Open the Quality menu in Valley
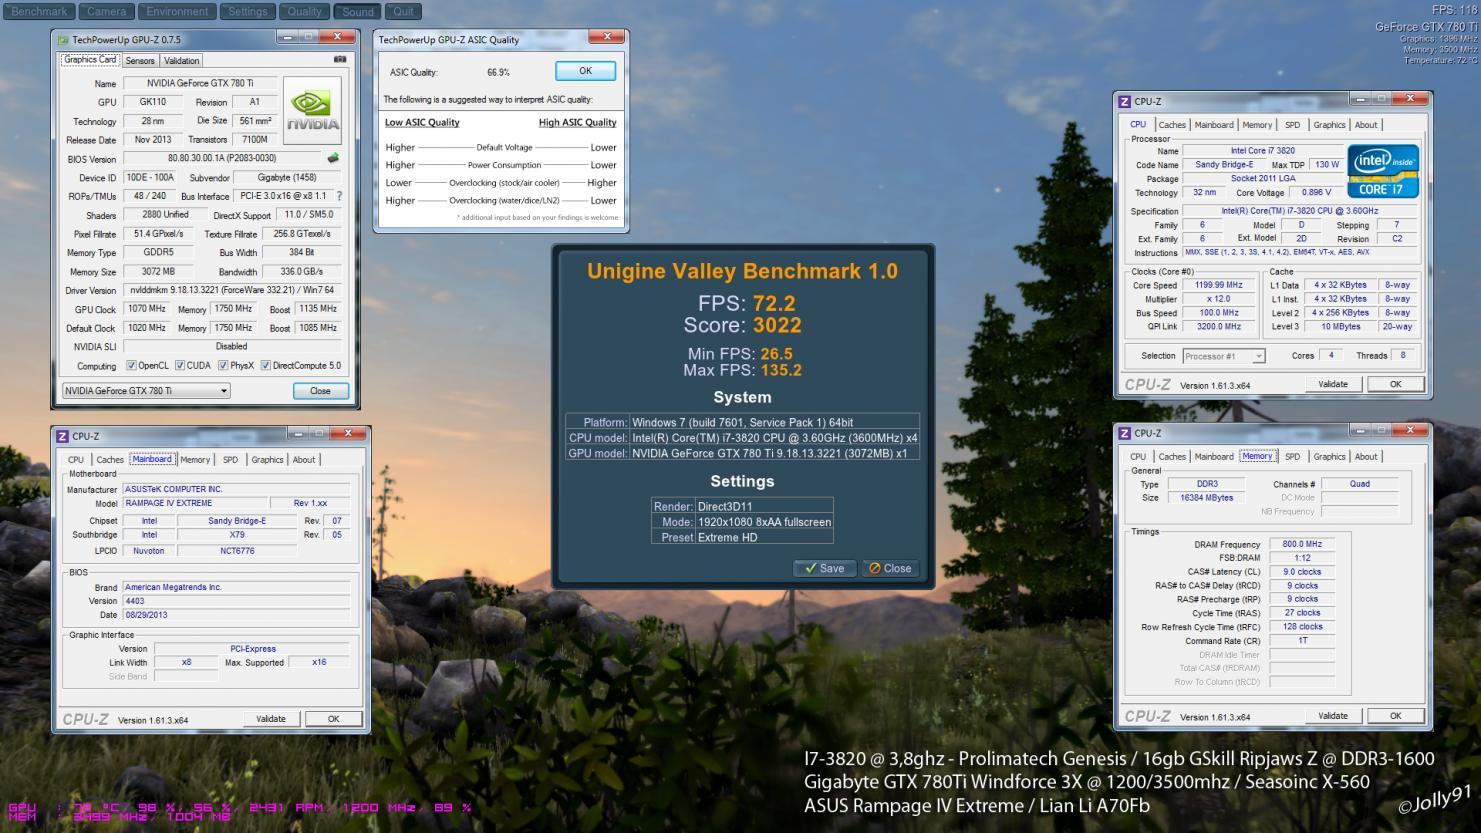This screenshot has width=1481, height=833. [x=305, y=12]
